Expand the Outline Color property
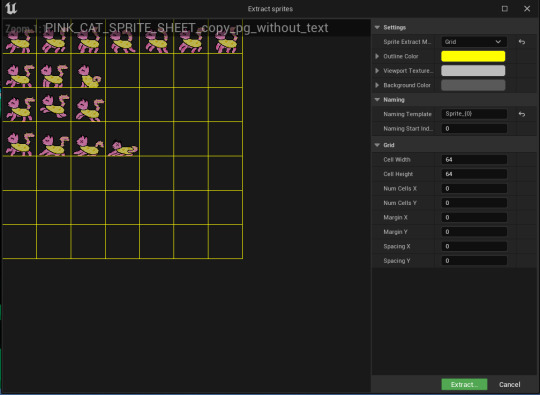 pos(377,56)
